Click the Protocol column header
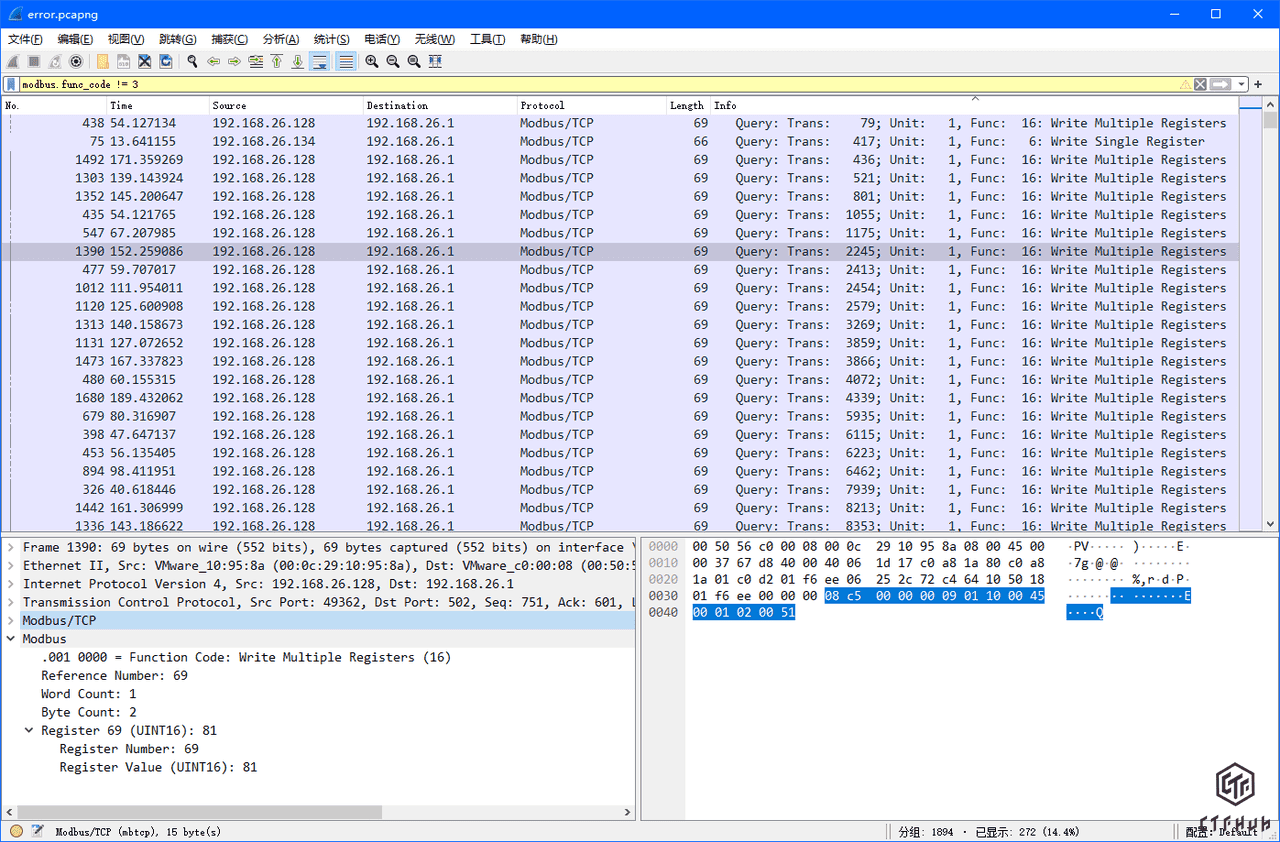The height and width of the screenshot is (842, 1280). [543, 105]
